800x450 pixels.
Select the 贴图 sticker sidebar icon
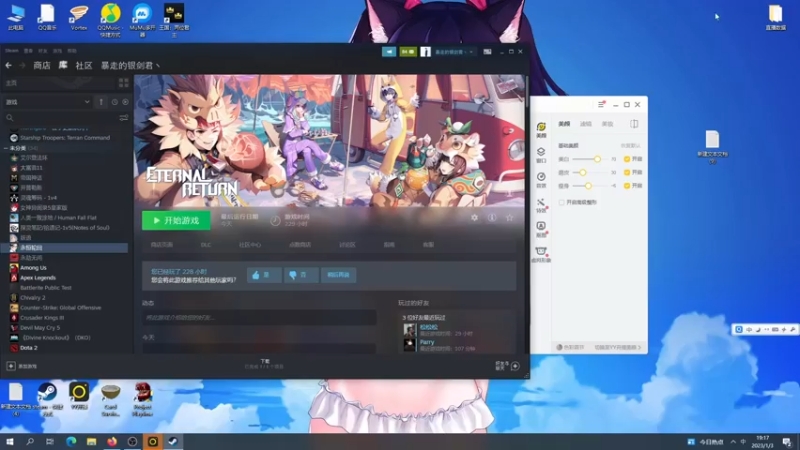pos(541,230)
